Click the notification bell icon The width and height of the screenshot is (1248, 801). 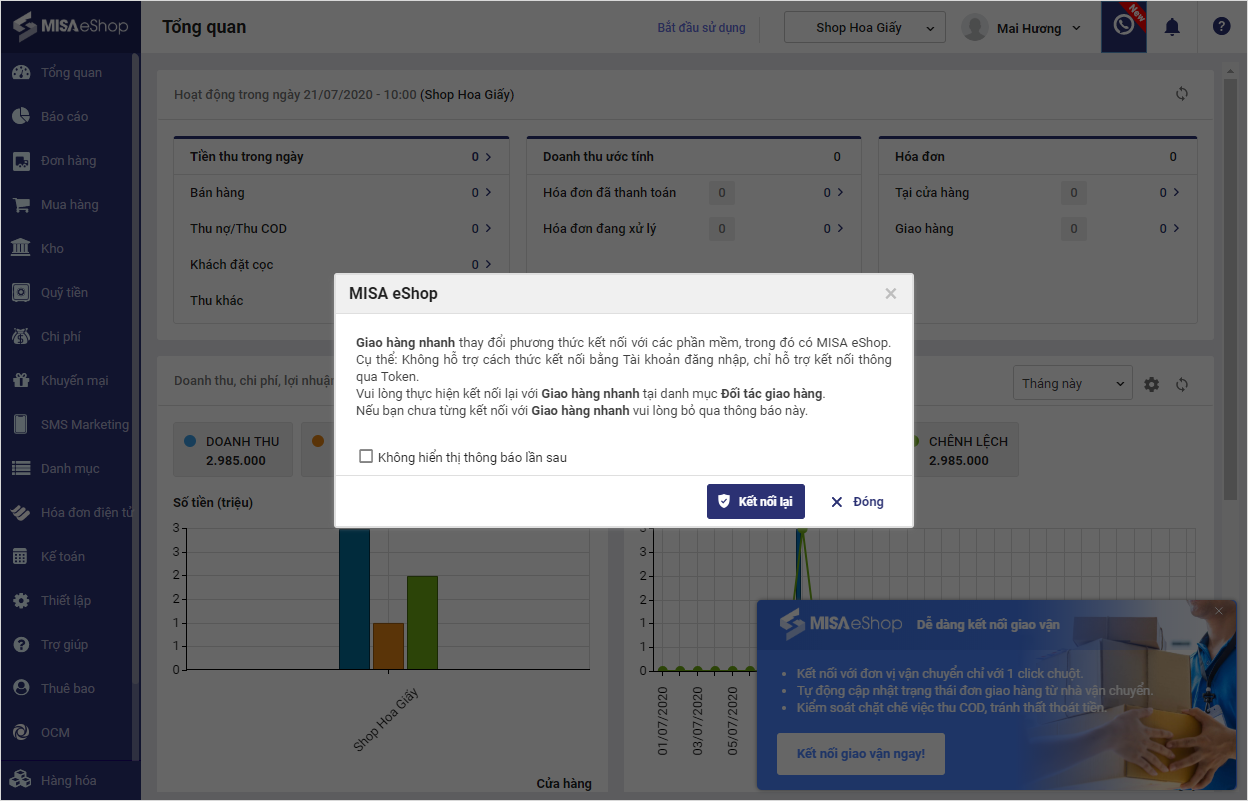pyautogui.click(x=1172, y=27)
